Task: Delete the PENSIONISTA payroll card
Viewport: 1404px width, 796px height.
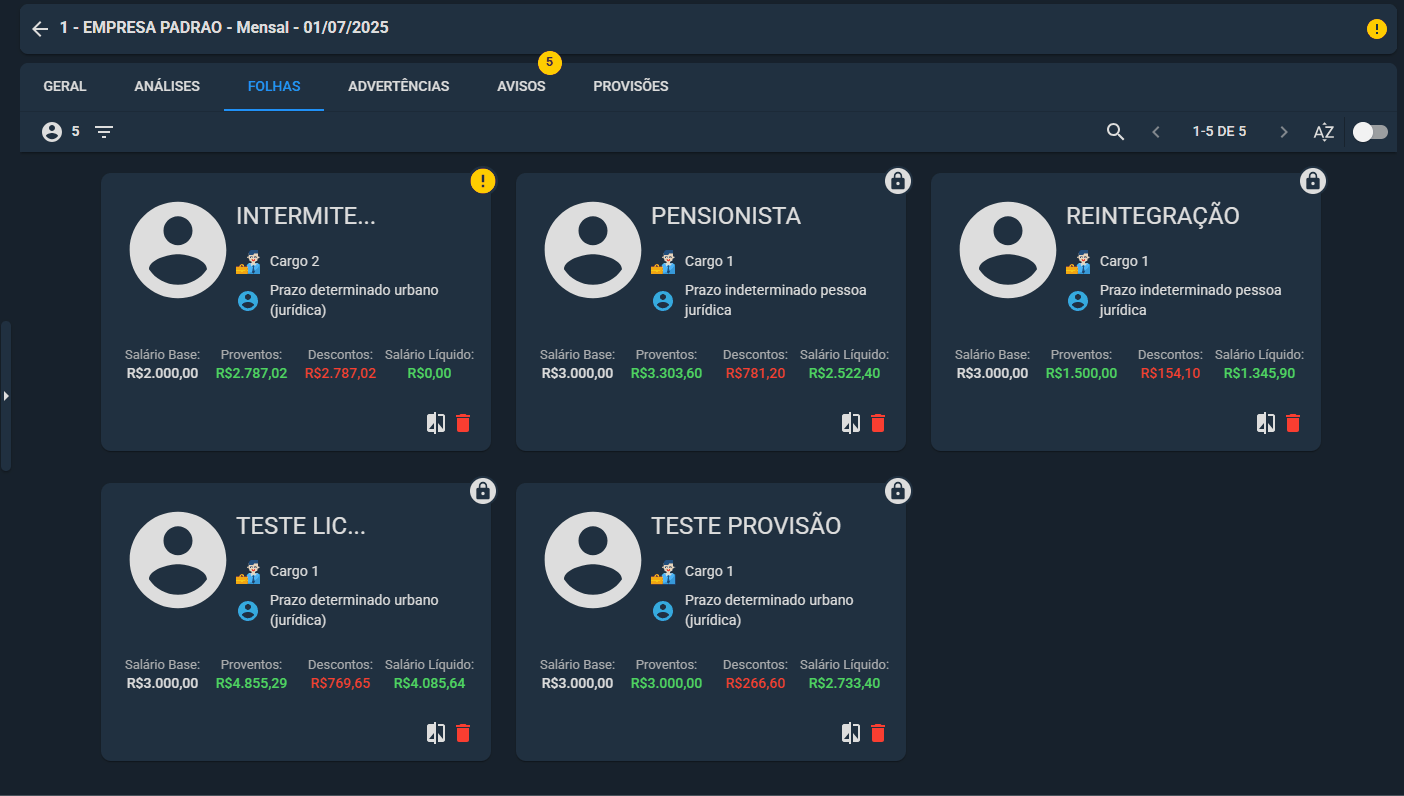Action: tap(878, 423)
